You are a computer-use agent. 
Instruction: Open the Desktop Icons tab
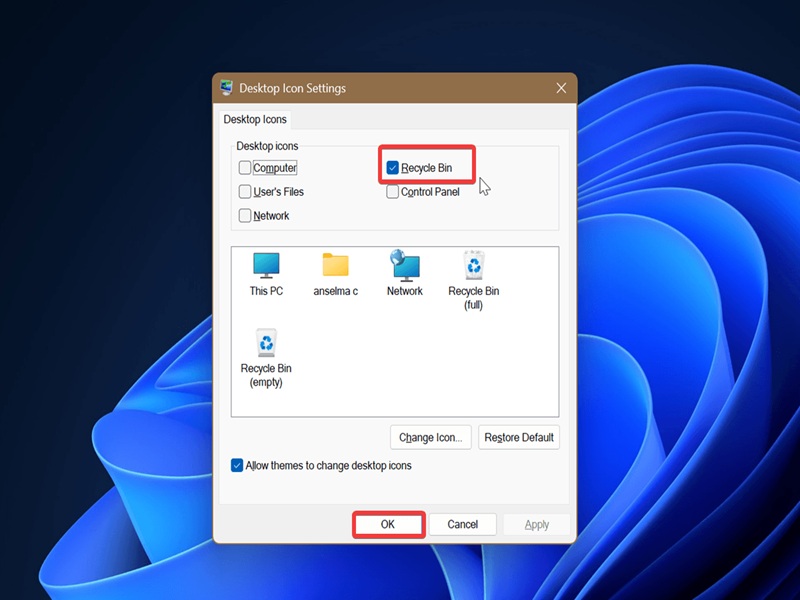pos(255,119)
